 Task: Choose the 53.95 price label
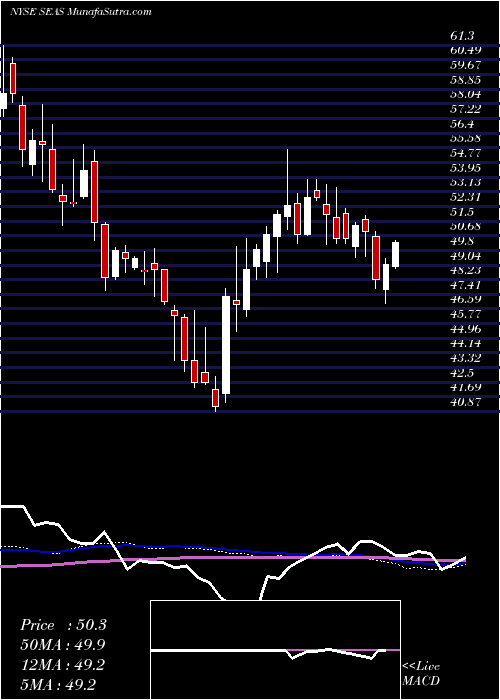click(x=466, y=168)
